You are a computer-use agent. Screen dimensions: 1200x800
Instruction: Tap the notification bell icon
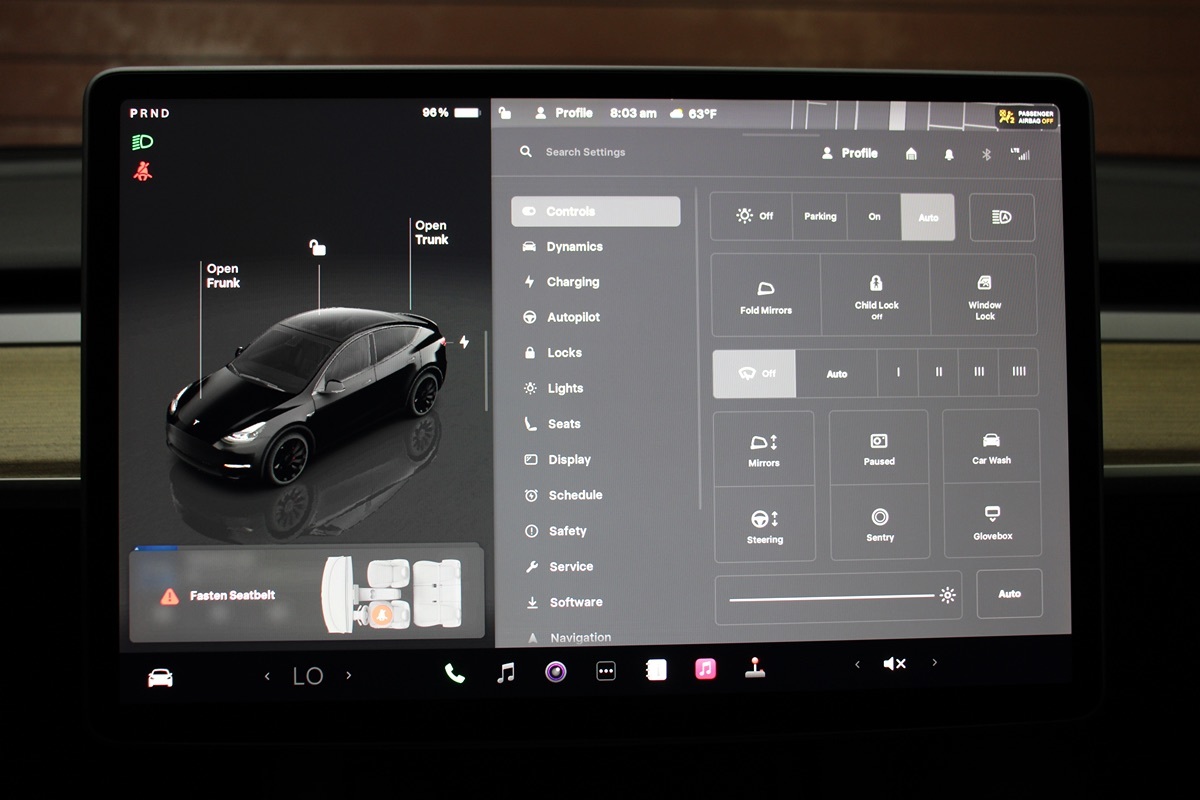949,155
